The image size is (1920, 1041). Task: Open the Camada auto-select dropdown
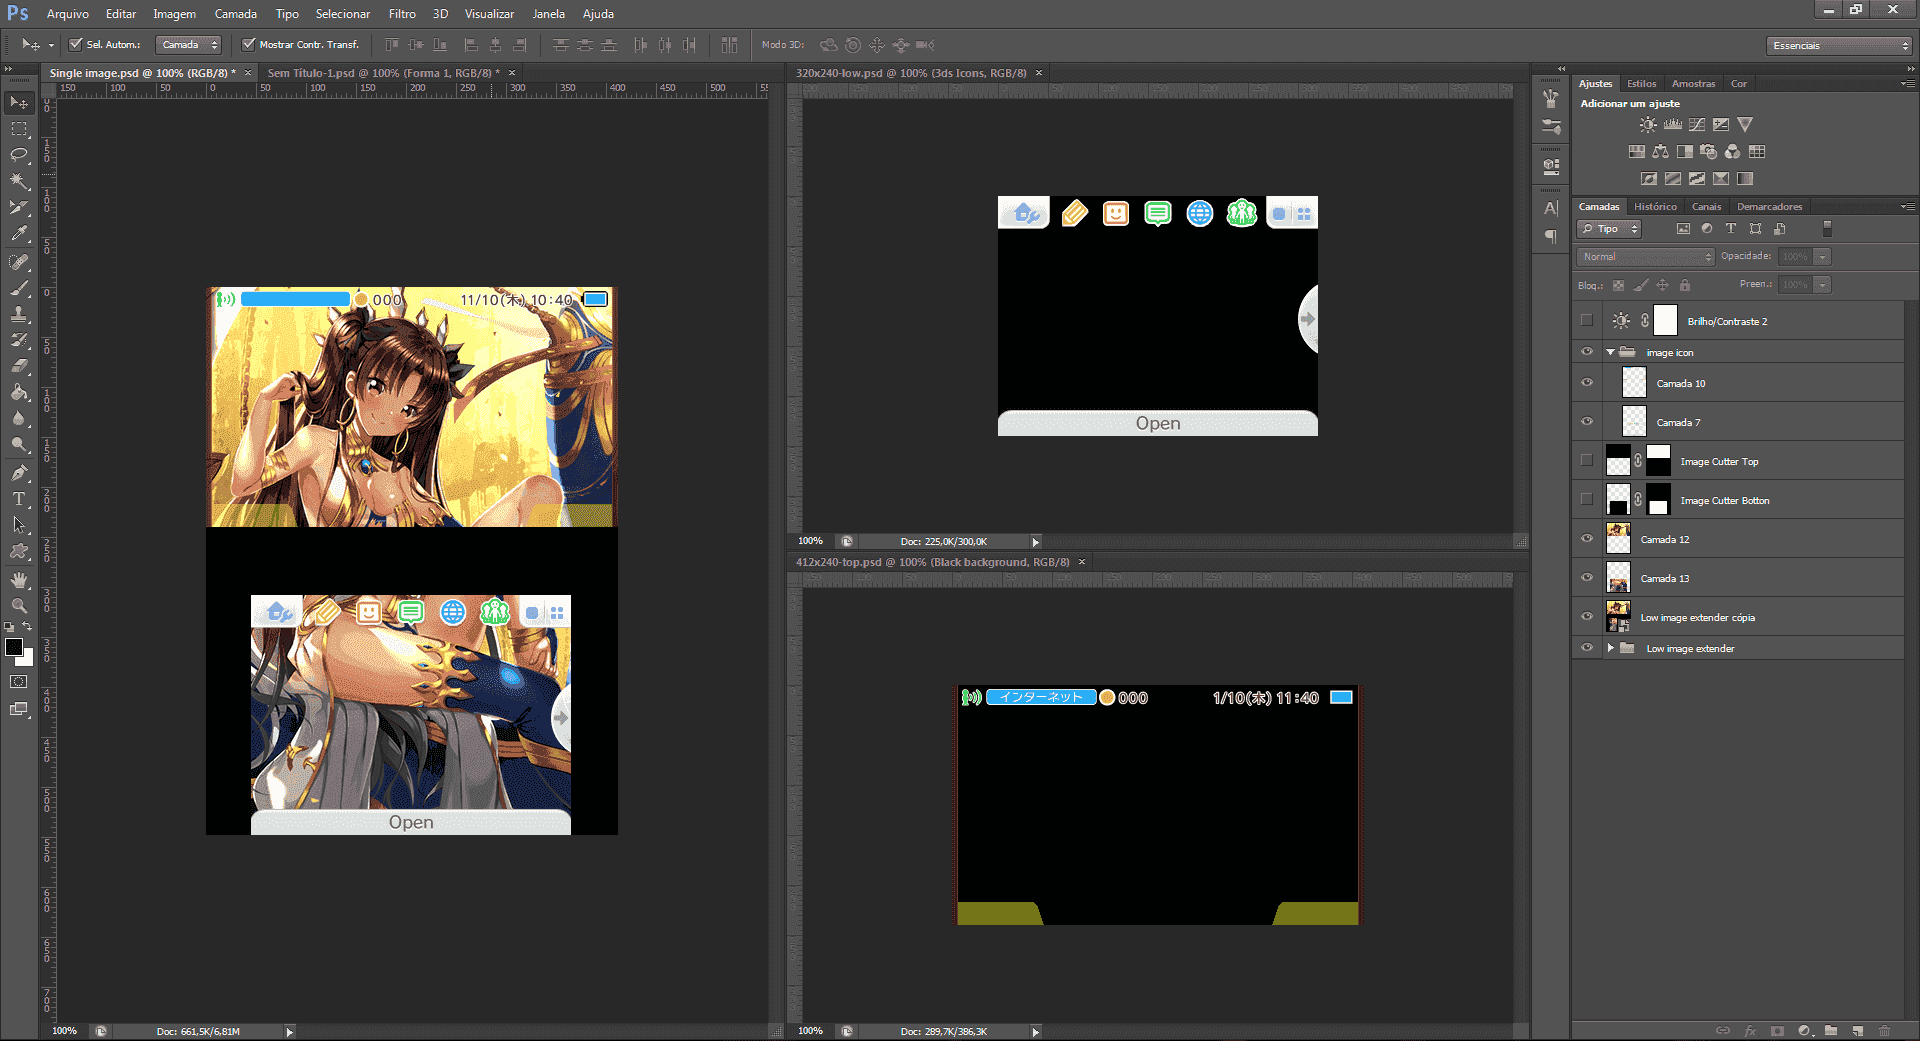188,45
